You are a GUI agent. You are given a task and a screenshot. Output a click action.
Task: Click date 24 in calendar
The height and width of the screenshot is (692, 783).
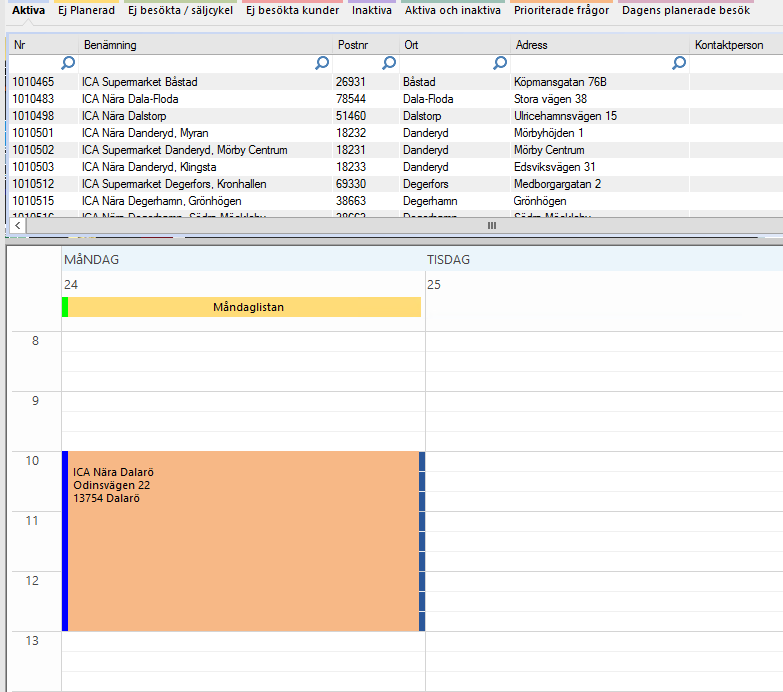click(x=71, y=285)
